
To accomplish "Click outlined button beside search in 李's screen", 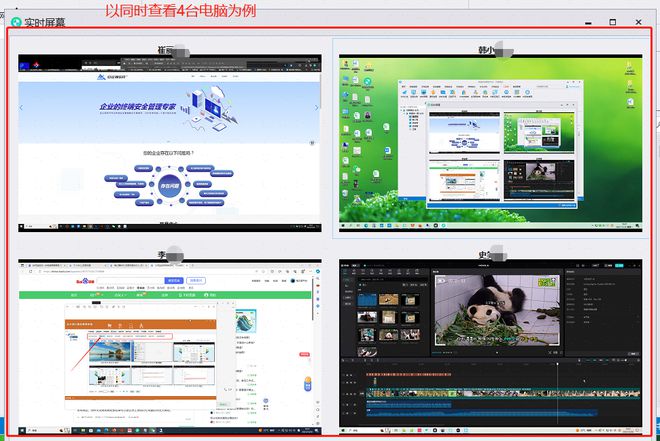I will point(196,281).
